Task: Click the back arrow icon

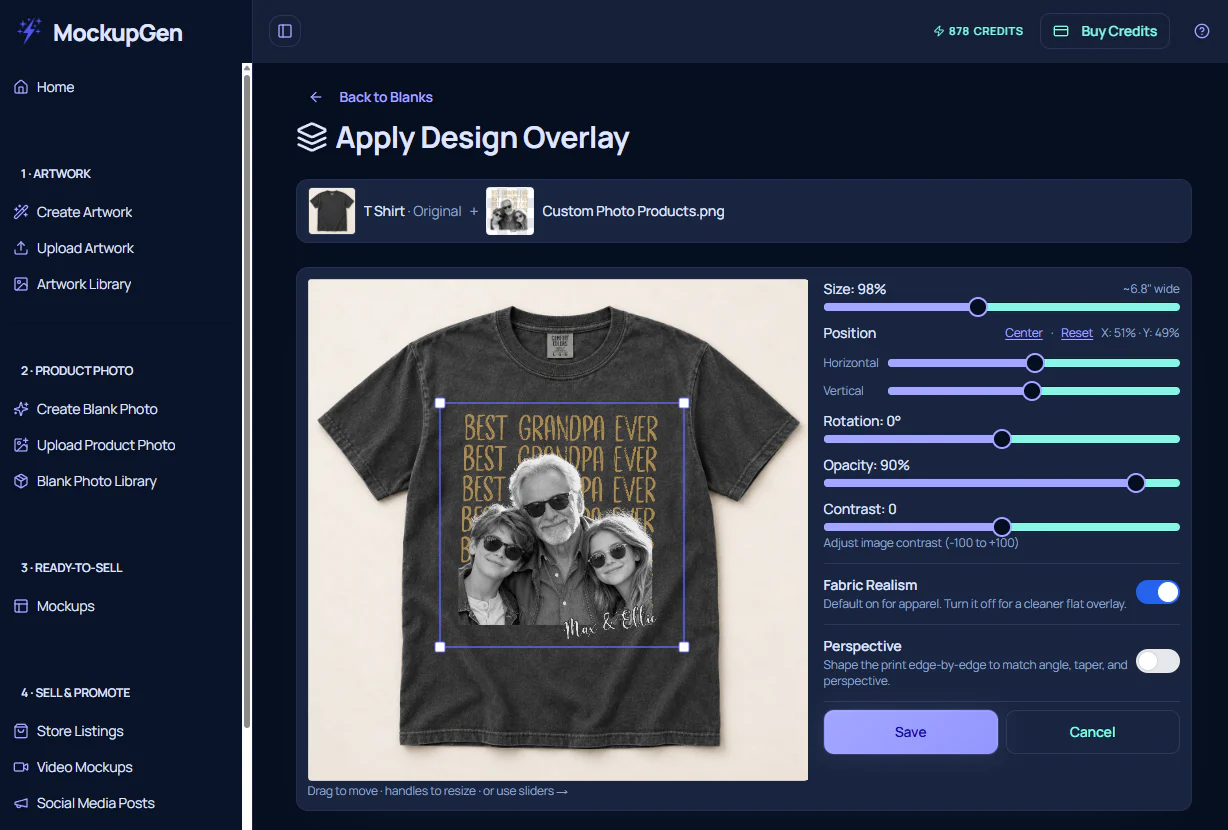Action: [x=316, y=97]
